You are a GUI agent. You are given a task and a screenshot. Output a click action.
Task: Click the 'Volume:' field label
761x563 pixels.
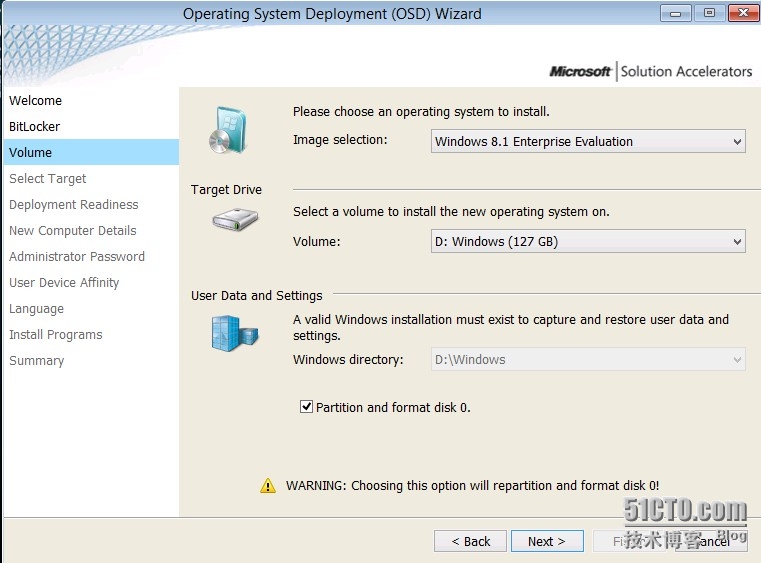(x=316, y=241)
